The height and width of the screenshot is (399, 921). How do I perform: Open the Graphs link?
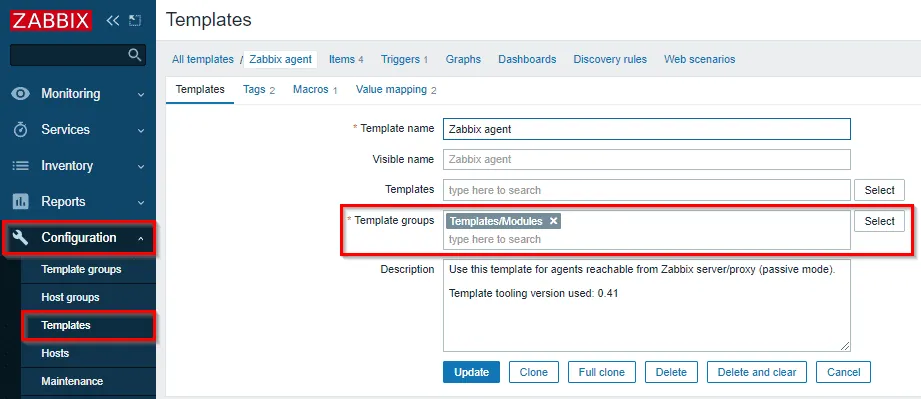tap(463, 59)
